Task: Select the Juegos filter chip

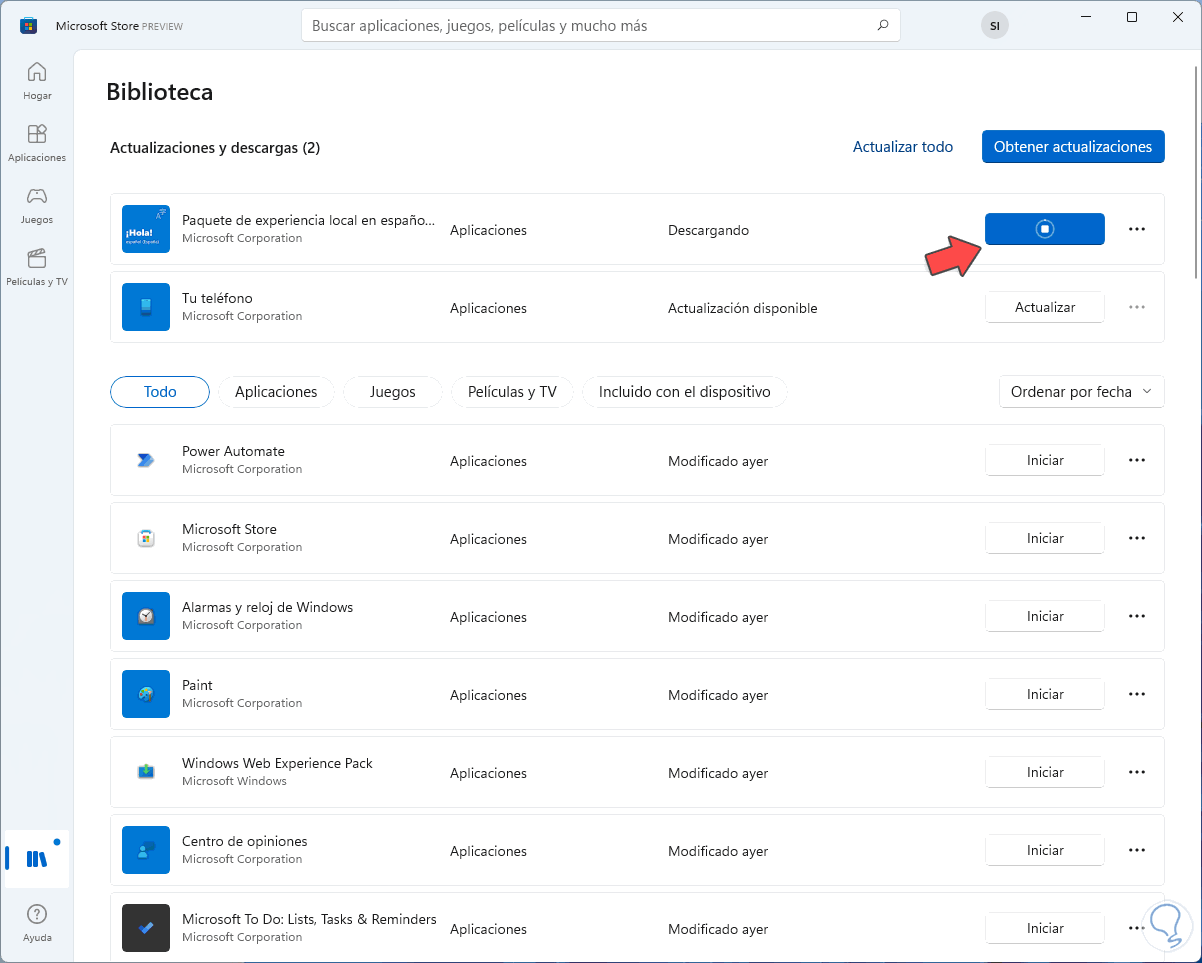Action: [392, 392]
